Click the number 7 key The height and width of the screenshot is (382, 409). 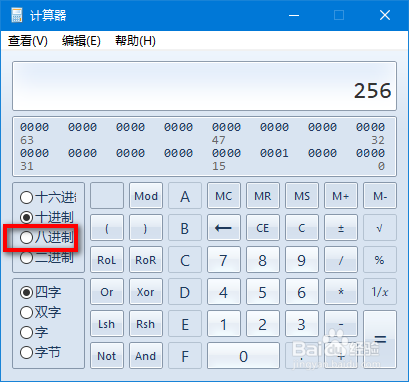(x=224, y=260)
